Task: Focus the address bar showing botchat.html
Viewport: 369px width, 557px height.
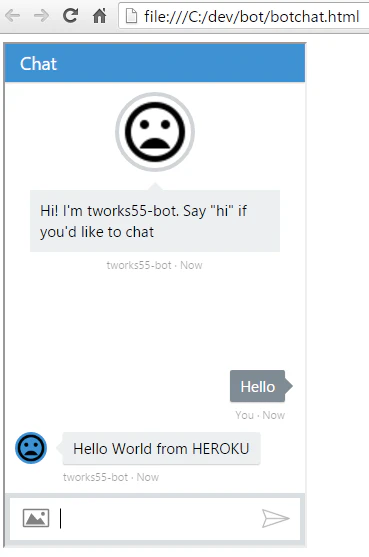Action: coord(244,16)
